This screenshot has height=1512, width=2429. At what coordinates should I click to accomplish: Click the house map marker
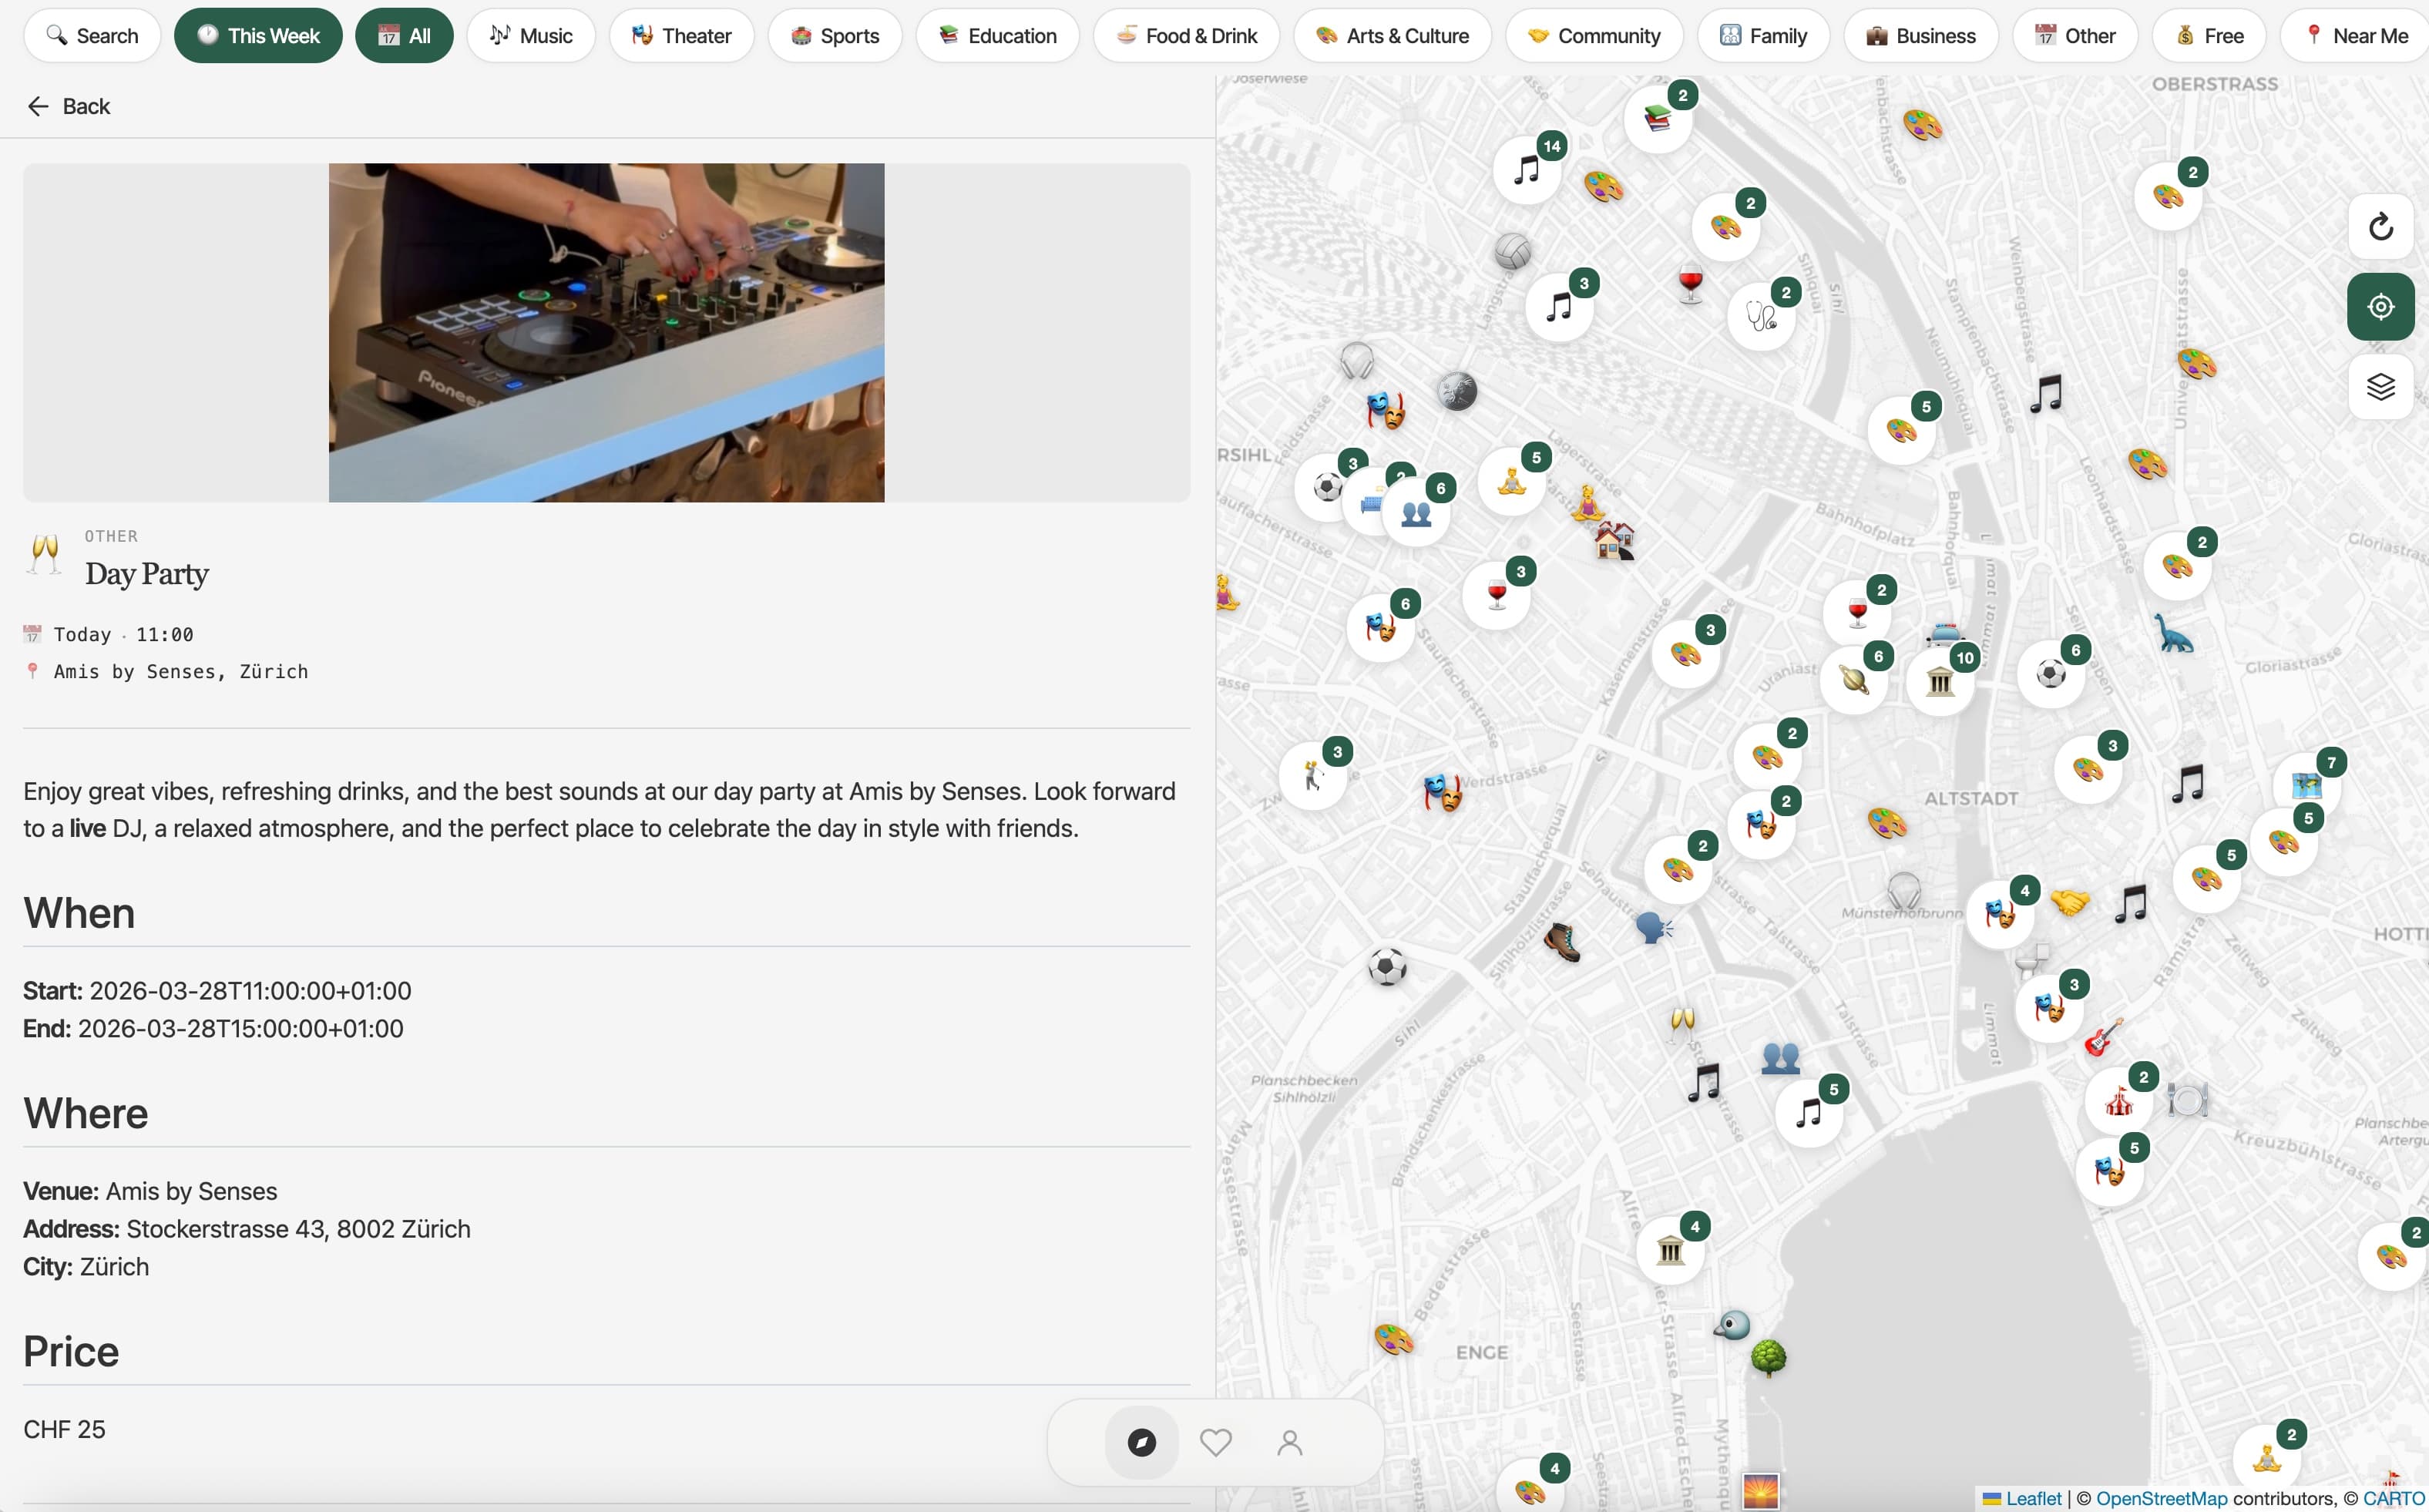[1614, 541]
